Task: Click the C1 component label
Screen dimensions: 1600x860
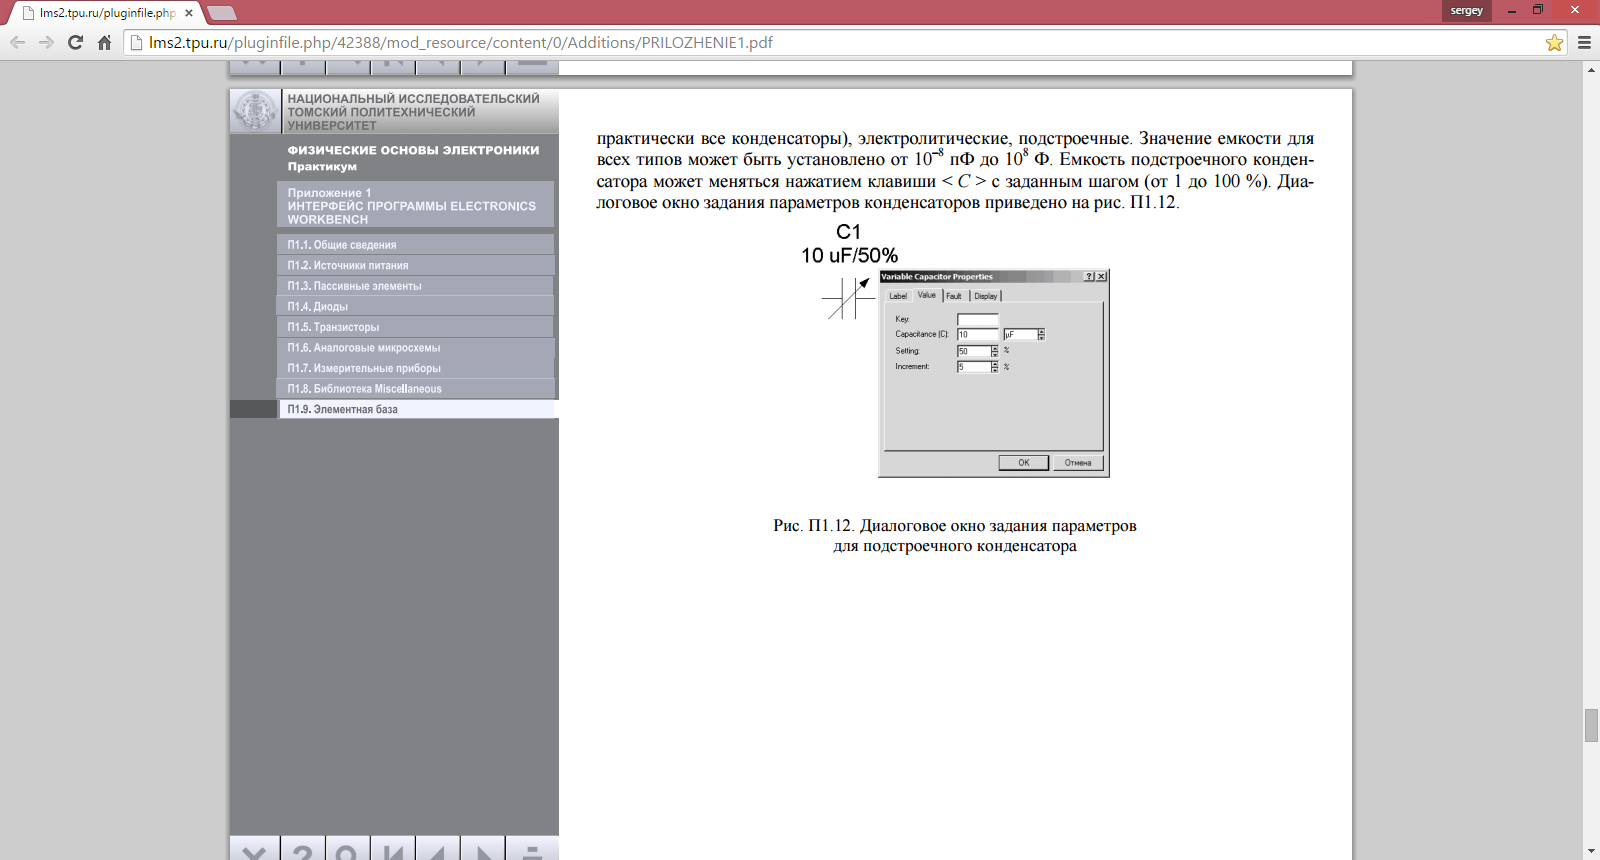Action: (x=848, y=232)
